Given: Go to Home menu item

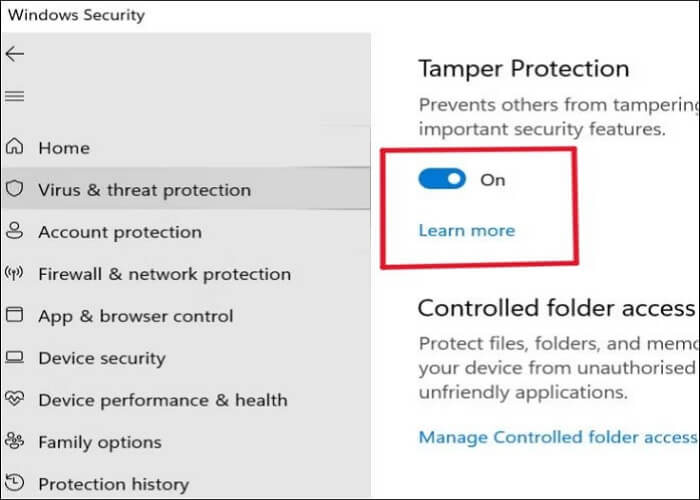Looking at the screenshot, I should coord(64,148).
